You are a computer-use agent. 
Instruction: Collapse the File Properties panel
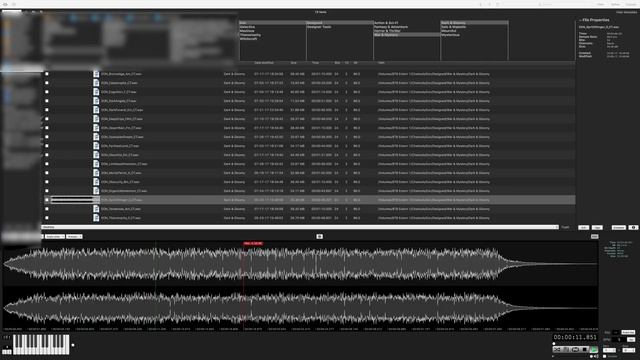[x=581, y=20]
